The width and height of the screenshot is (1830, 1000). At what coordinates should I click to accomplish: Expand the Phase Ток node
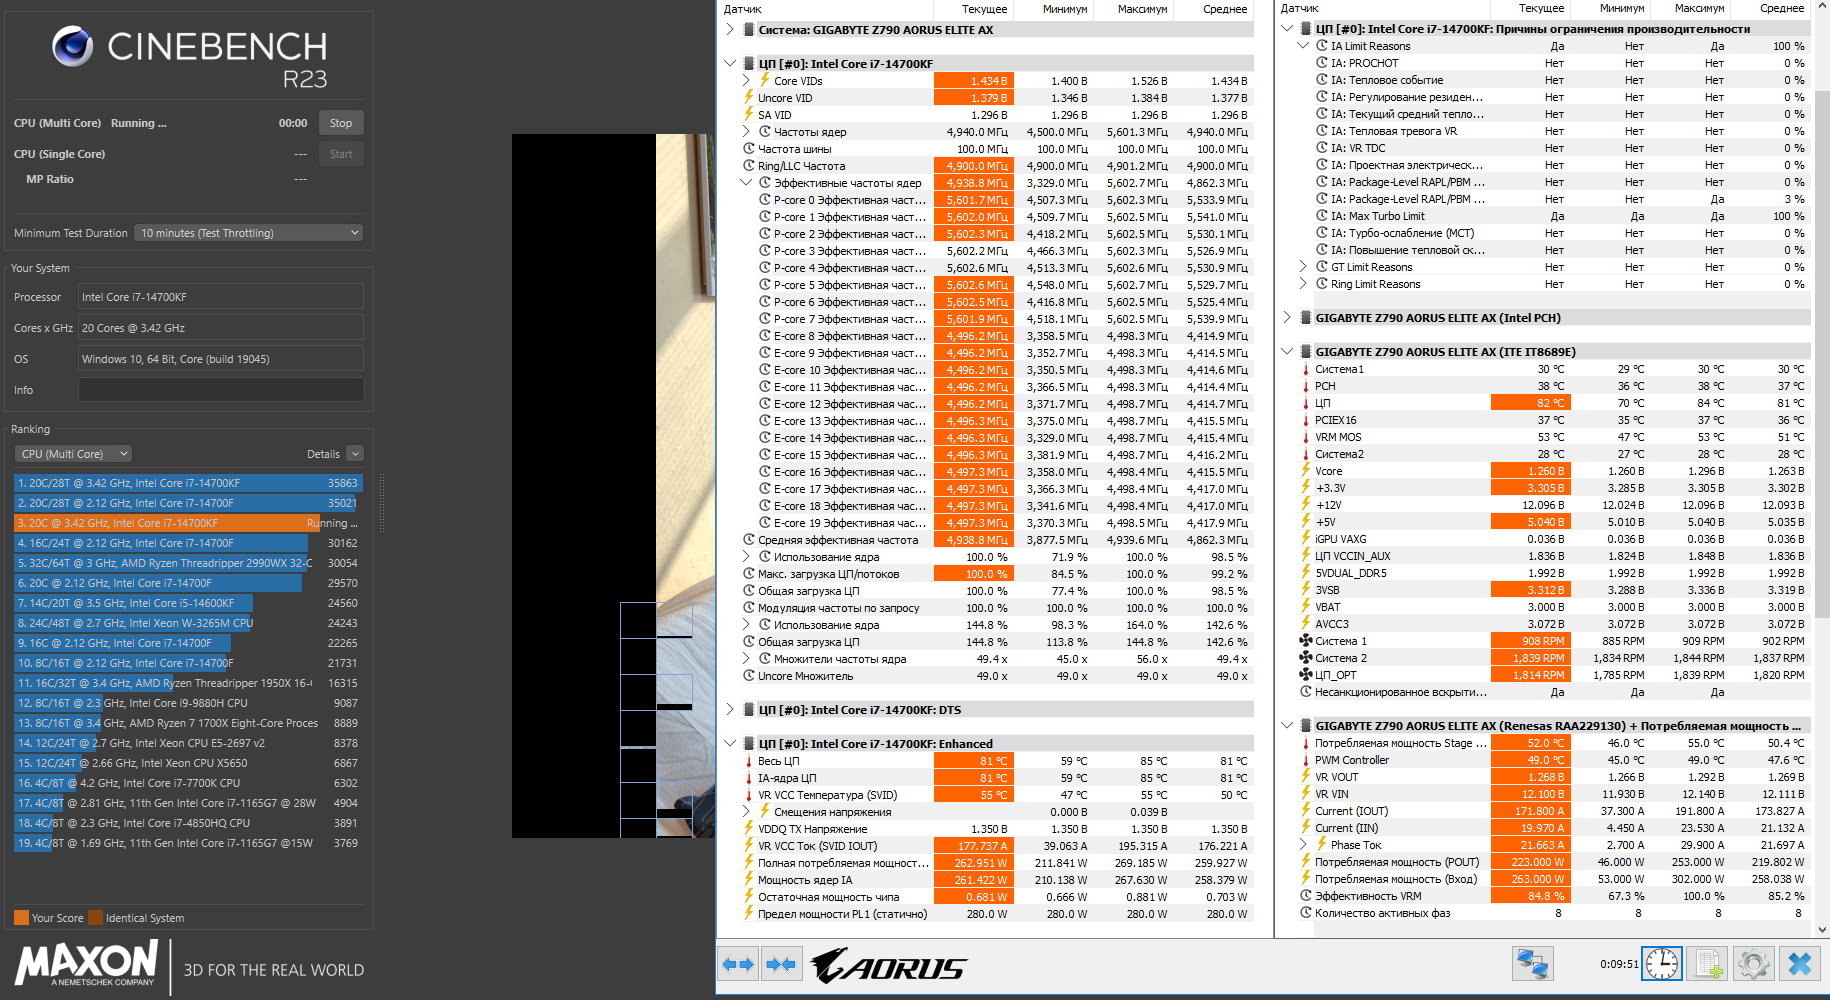[x=1303, y=845]
